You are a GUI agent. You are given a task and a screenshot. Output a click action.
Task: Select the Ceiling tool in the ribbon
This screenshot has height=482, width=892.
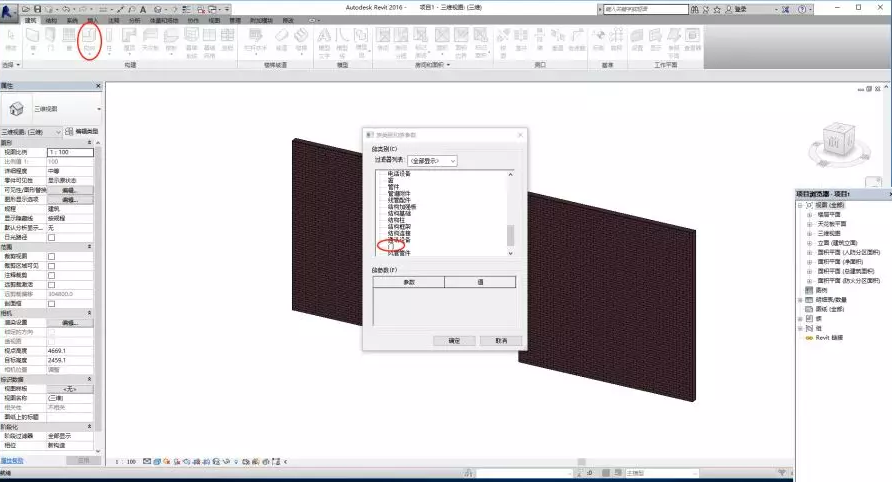150,40
